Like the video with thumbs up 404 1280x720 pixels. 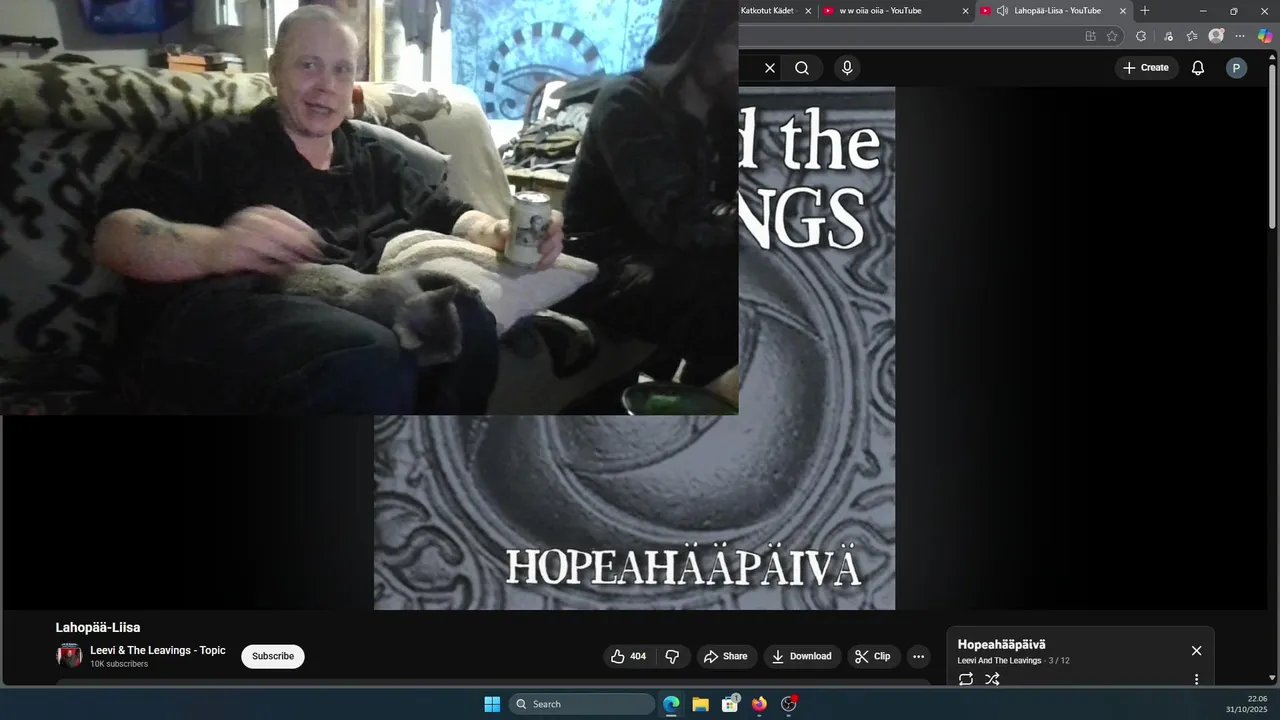pos(629,656)
